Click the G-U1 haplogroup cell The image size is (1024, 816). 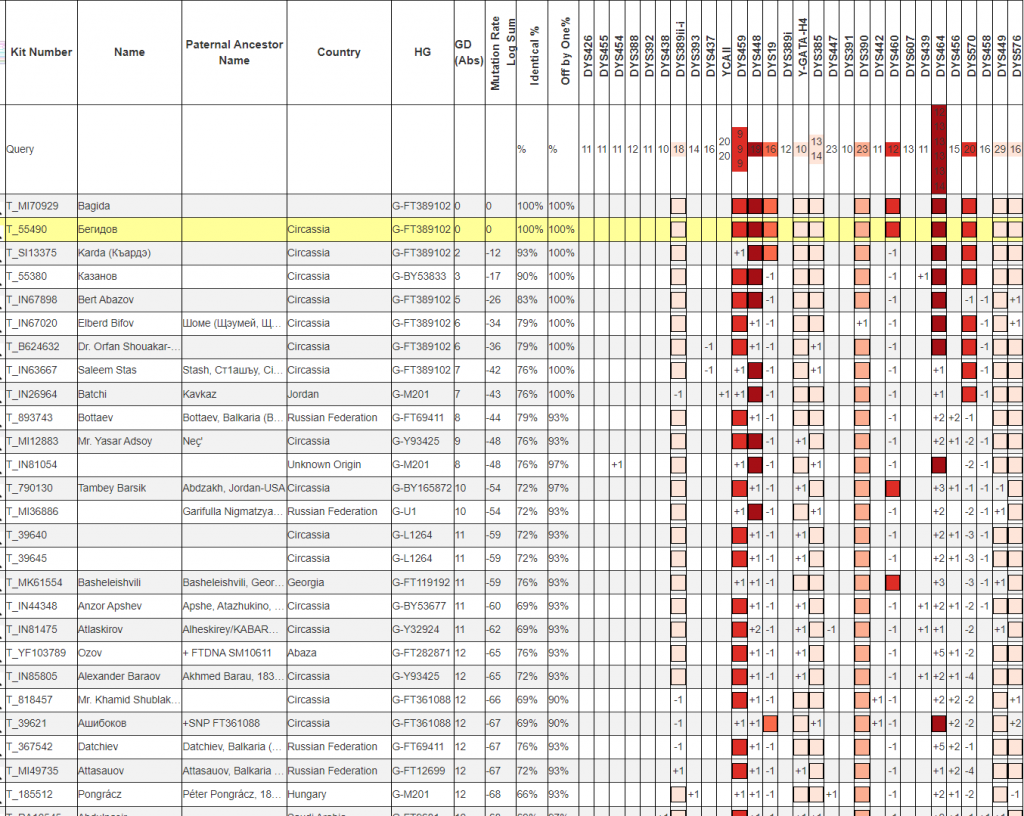click(x=405, y=511)
